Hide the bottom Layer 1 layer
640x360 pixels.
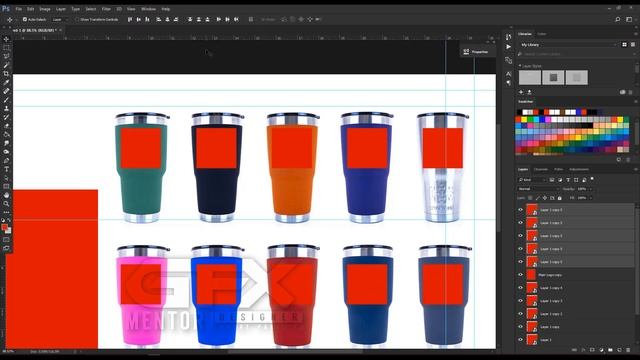click(520, 340)
